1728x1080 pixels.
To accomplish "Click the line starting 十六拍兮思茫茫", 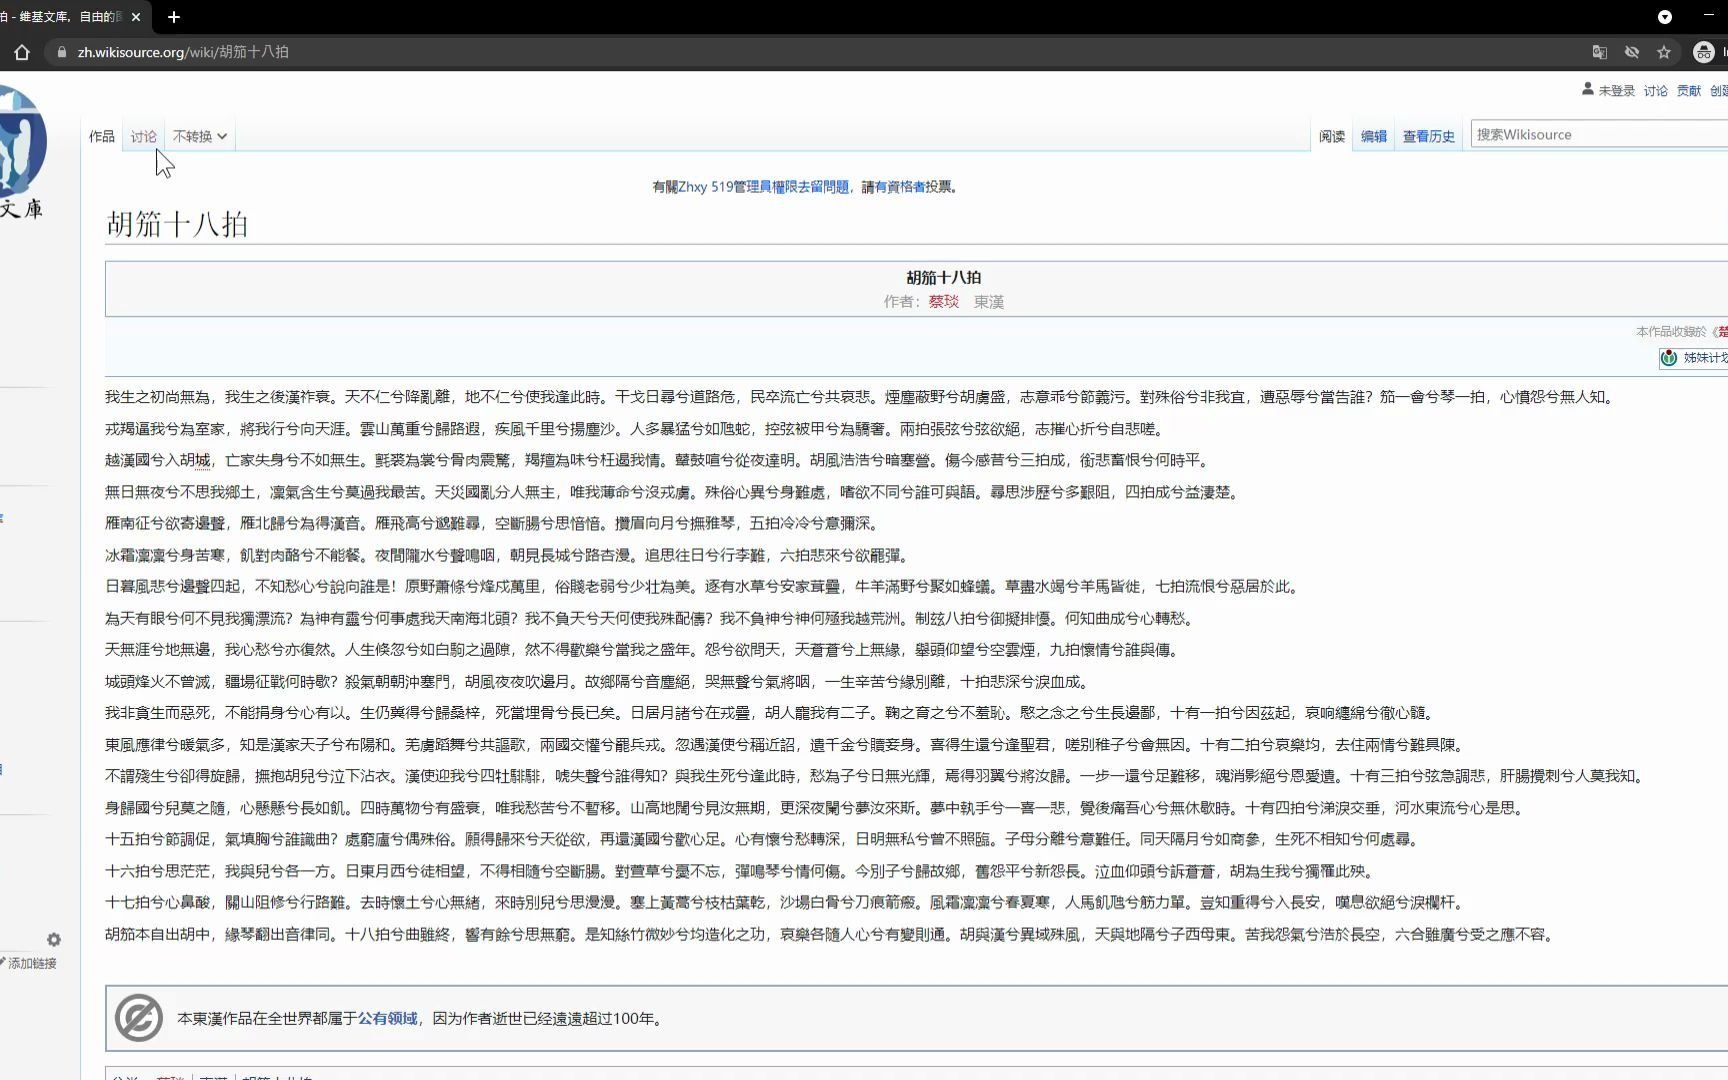I will pyautogui.click(x=742, y=871).
